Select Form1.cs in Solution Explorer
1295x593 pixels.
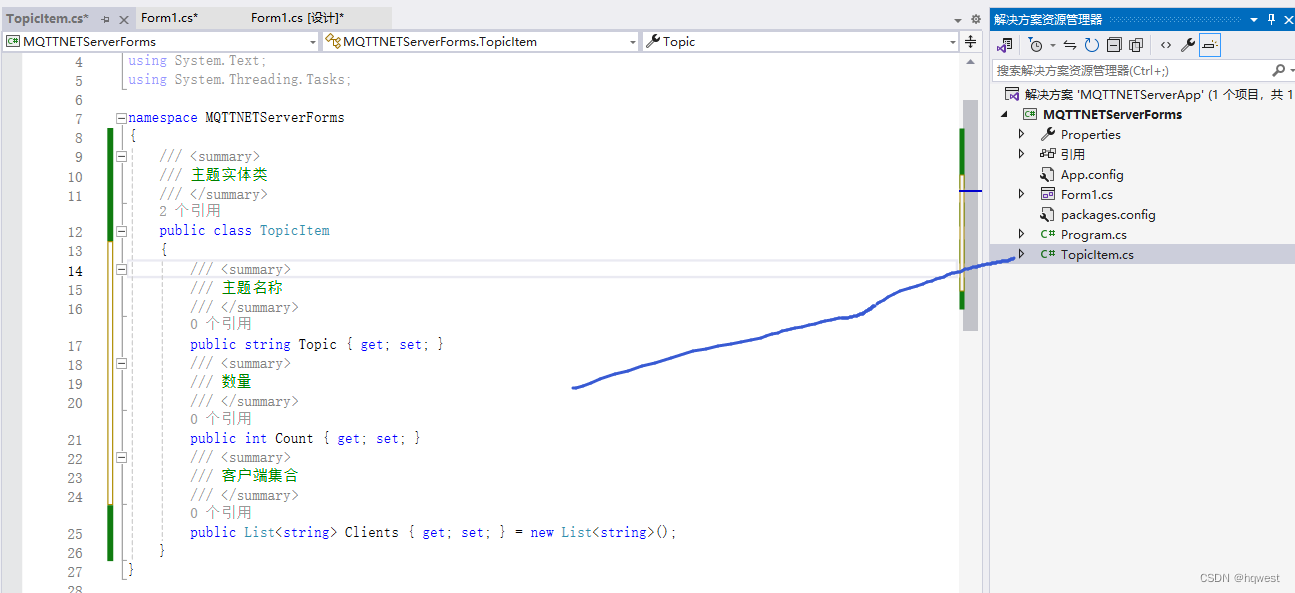click(1086, 194)
